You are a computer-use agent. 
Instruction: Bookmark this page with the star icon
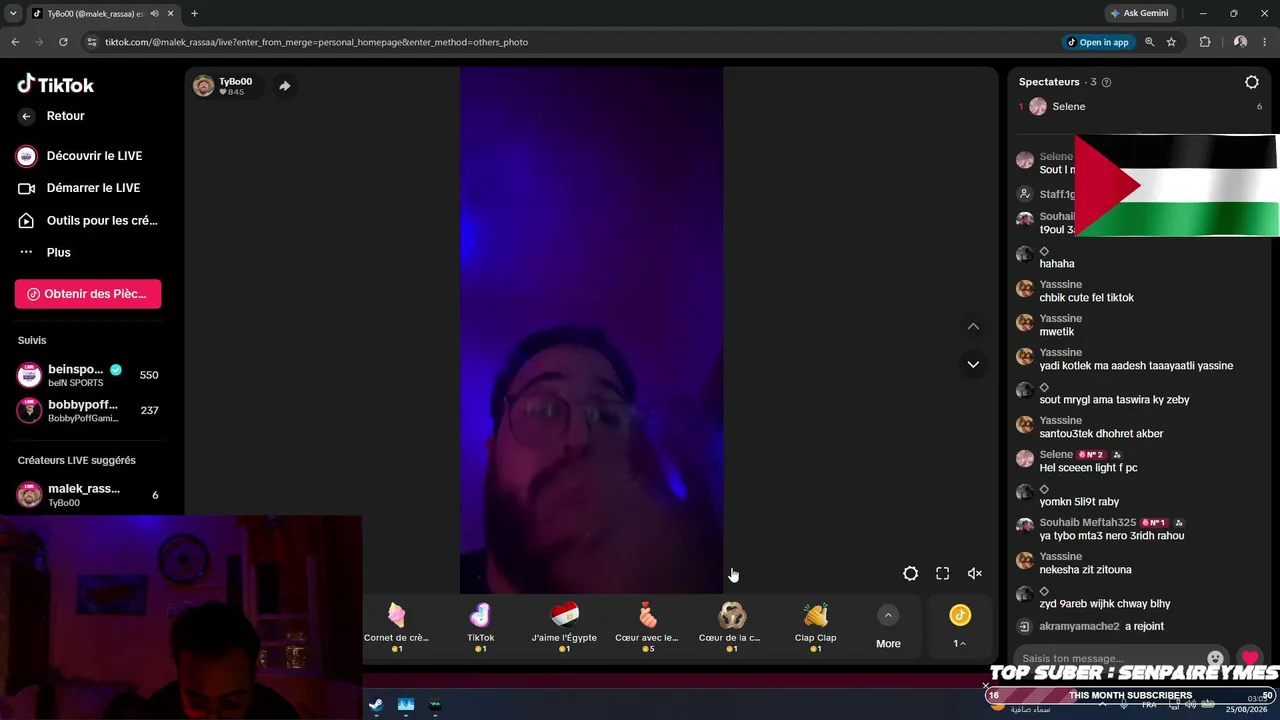coord(1171,42)
